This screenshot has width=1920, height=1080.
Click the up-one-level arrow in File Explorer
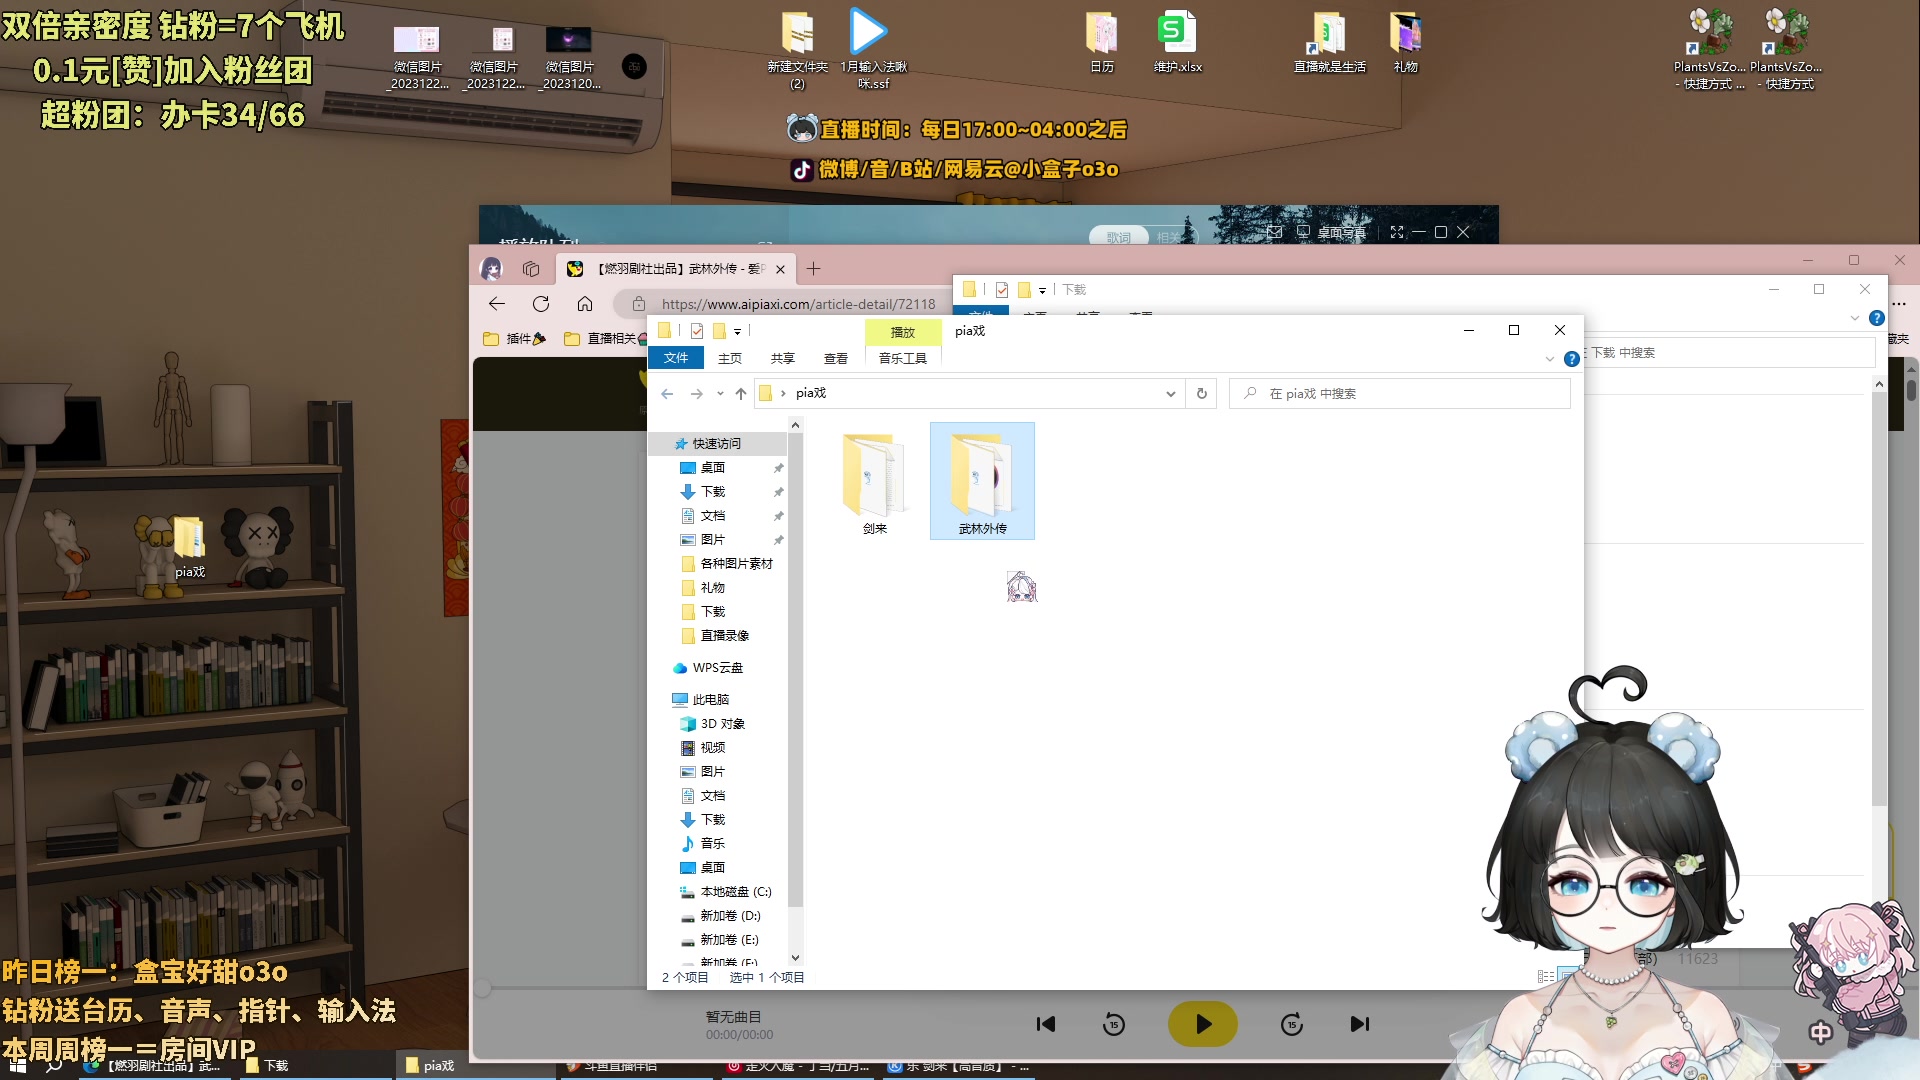740,393
